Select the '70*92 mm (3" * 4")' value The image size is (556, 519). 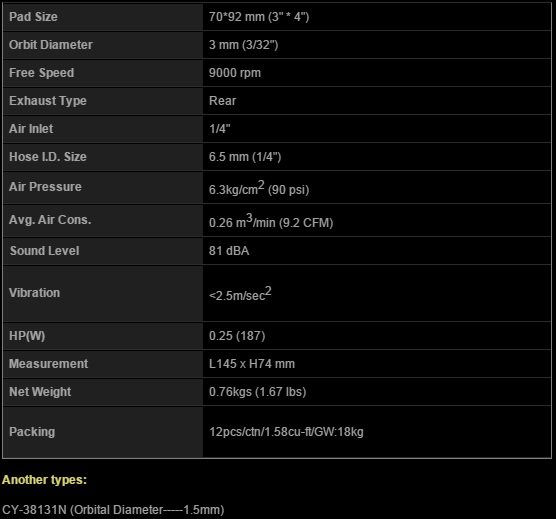(x=259, y=17)
